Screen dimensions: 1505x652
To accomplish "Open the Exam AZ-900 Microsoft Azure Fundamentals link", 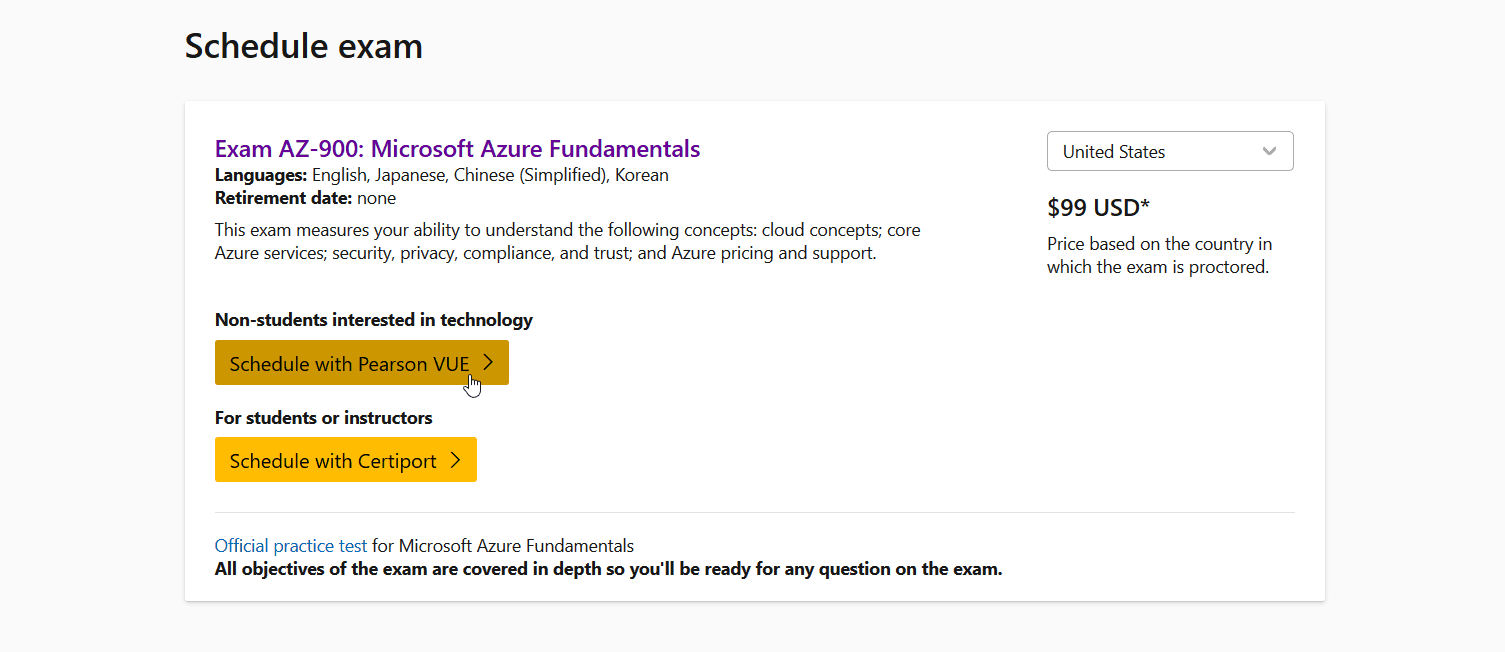I will click(457, 149).
